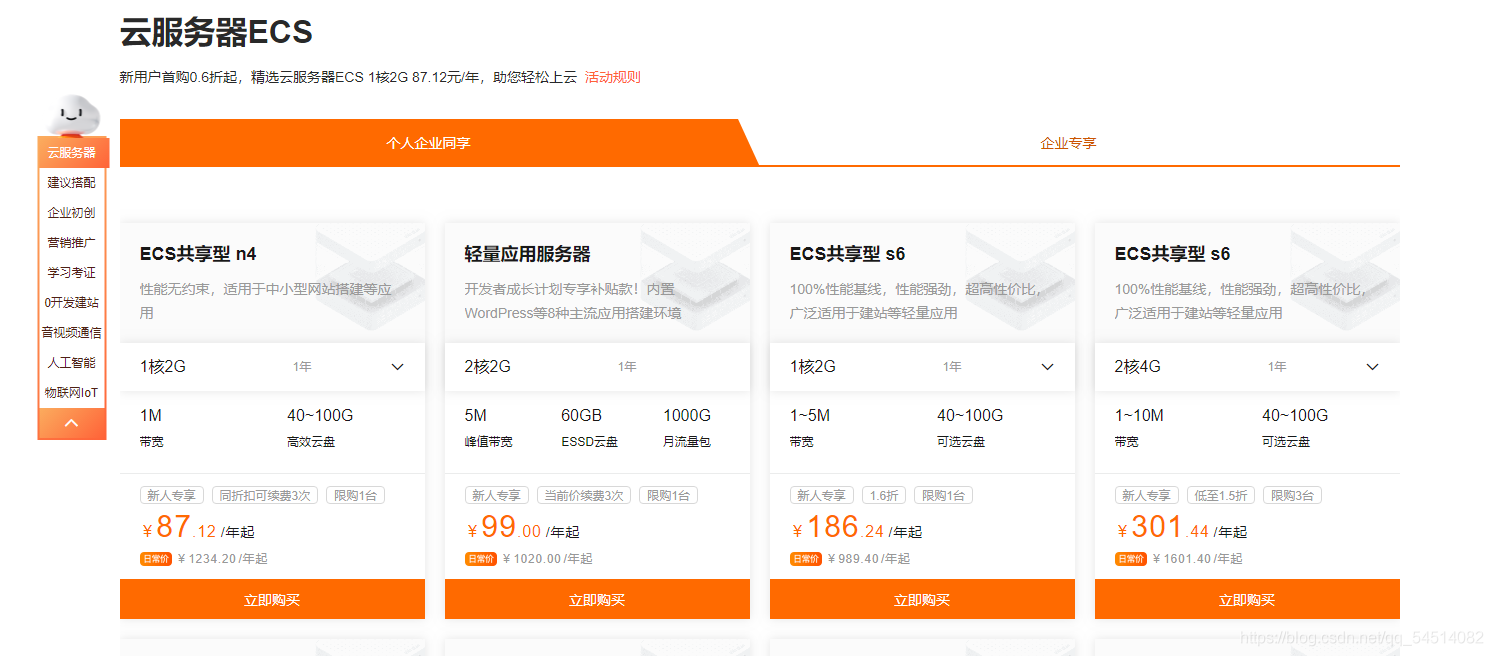The height and width of the screenshot is (656, 1493).
Task: Switch to the 企业专享 tab
Action: tap(1068, 143)
